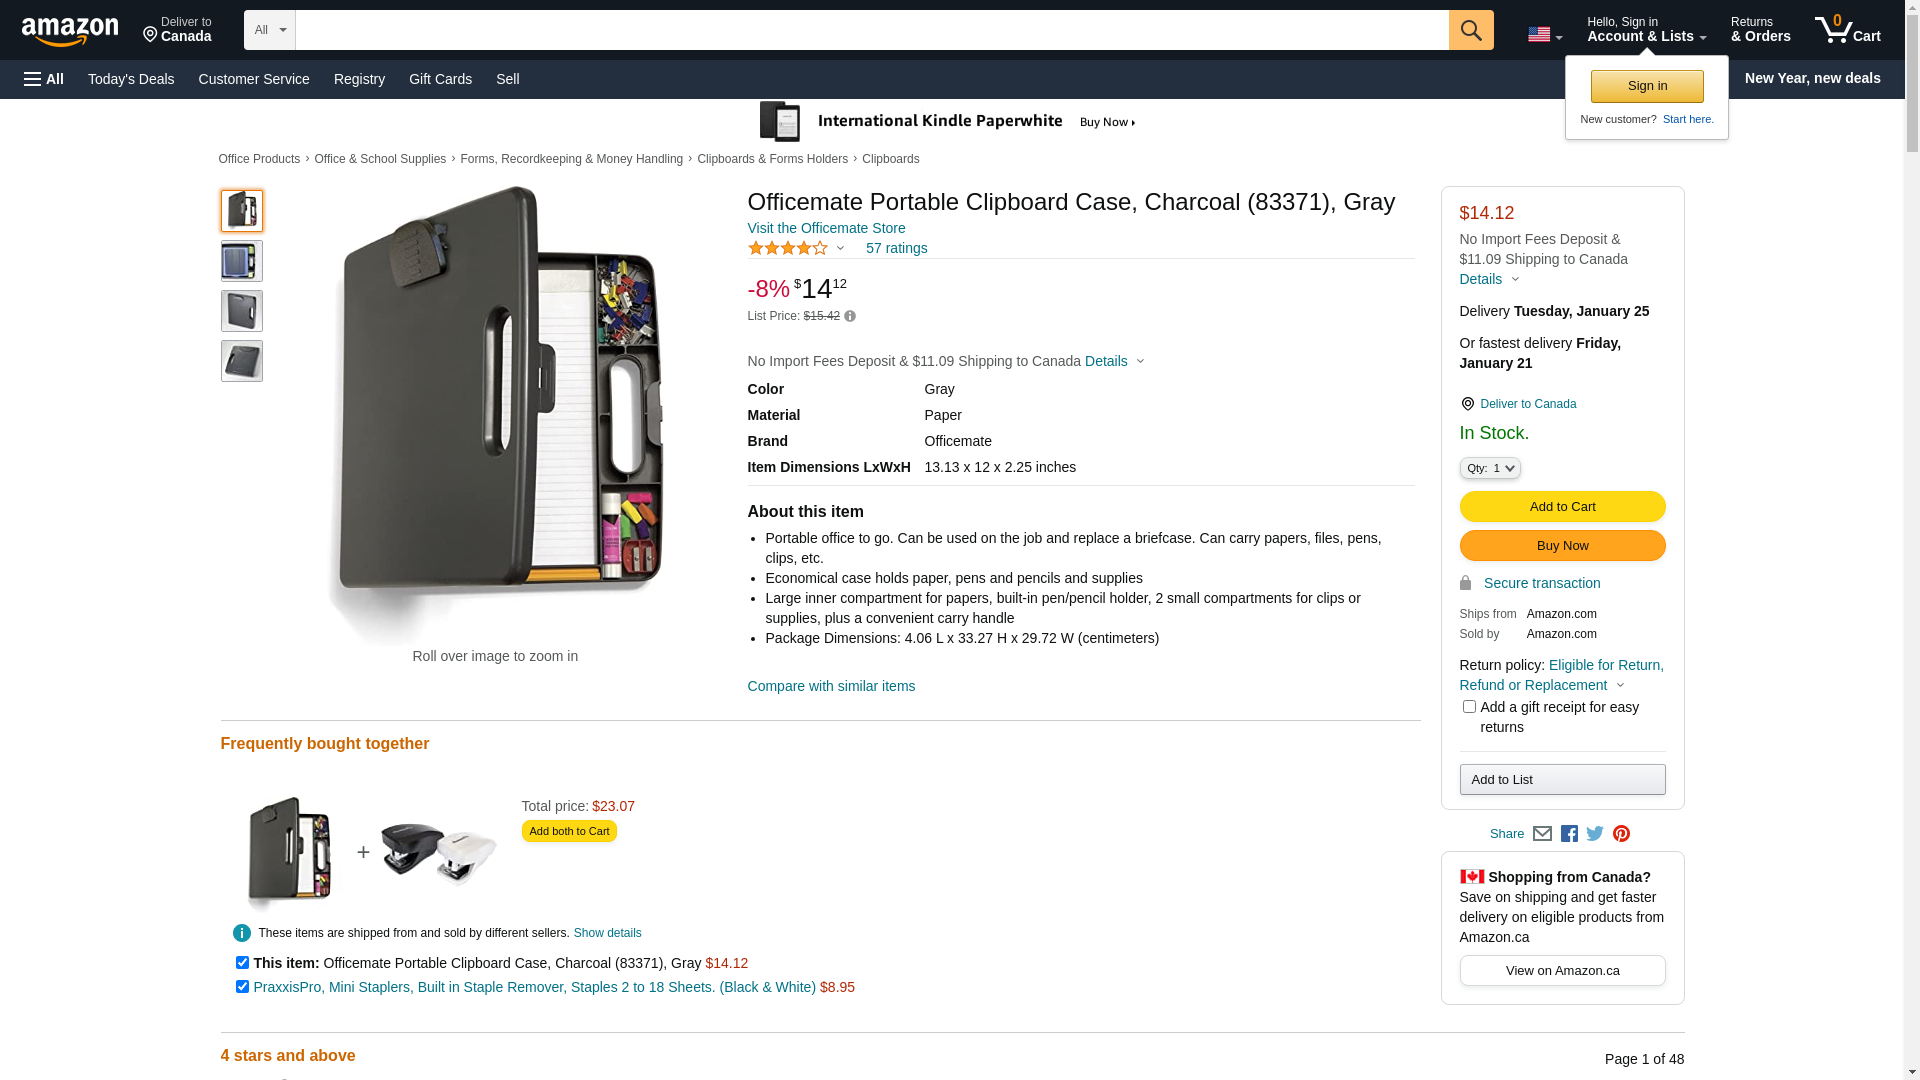
Task: Open the All search category dropdown
Action: point(269,30)
